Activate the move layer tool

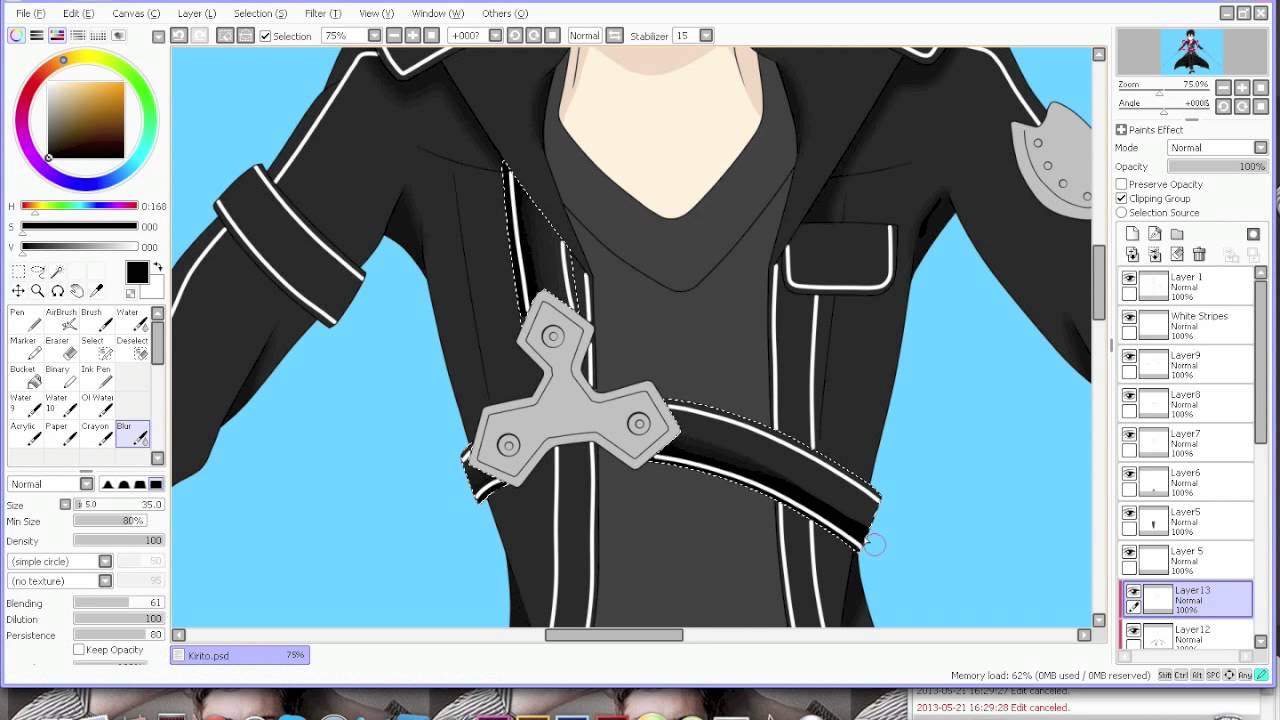point(18,291)
